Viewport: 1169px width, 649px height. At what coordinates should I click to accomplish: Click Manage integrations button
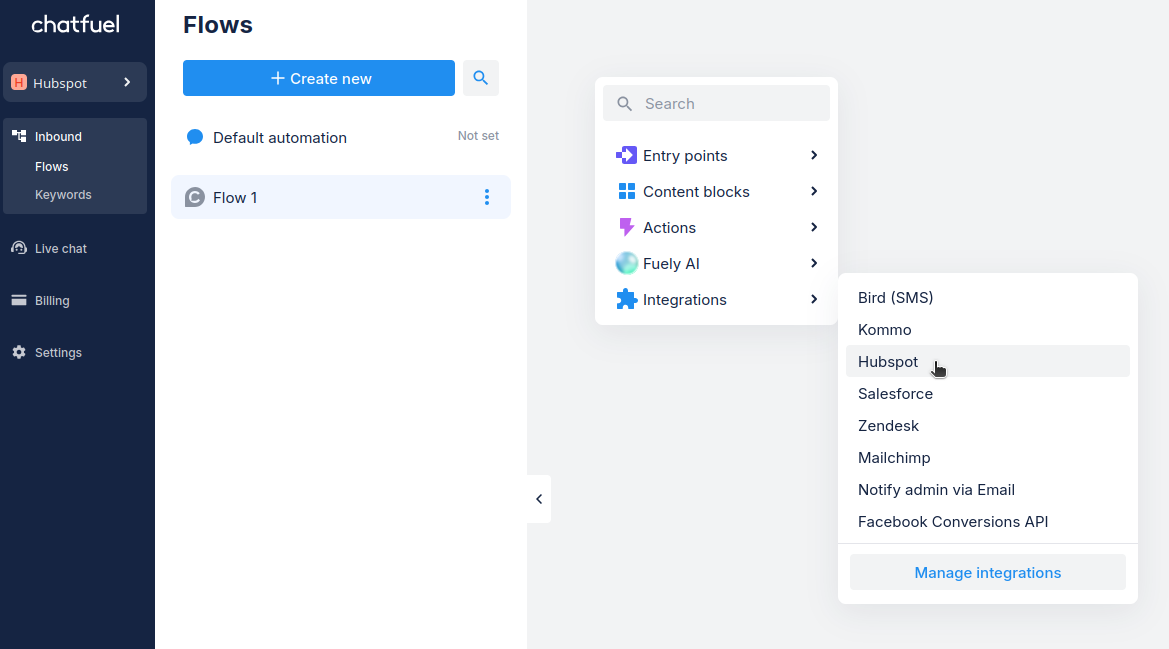click(x=987, y=572)
